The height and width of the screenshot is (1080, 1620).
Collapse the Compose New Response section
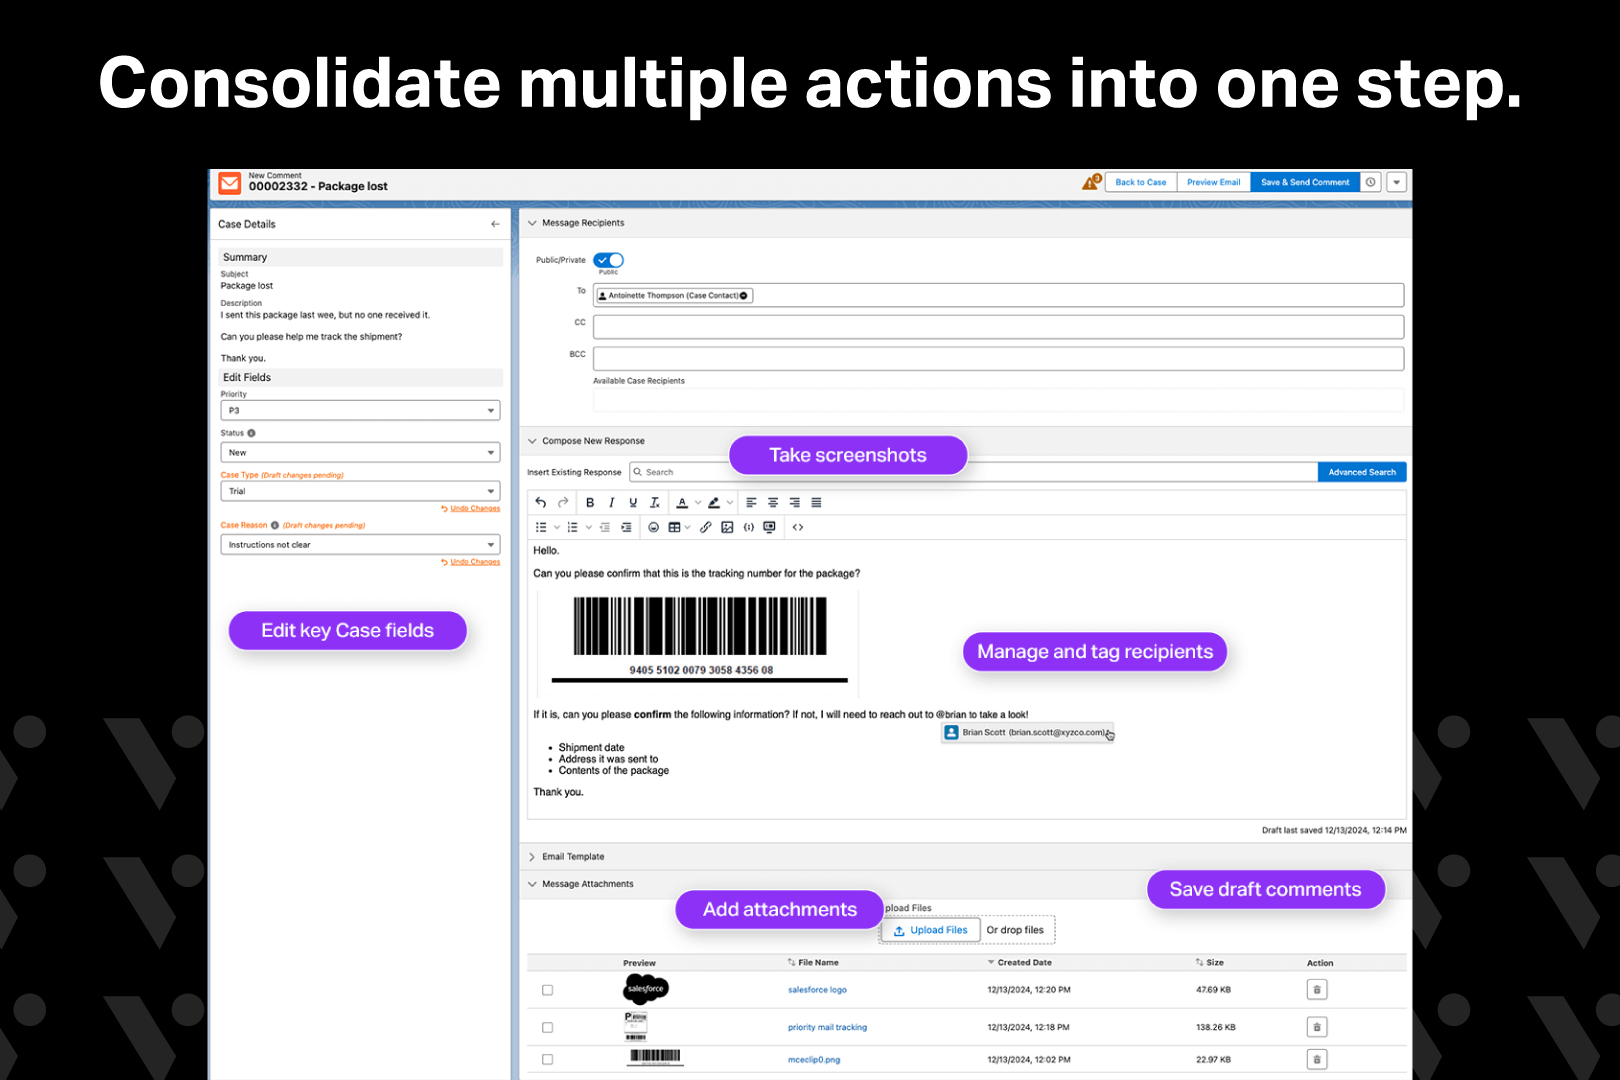coord(532,441)
